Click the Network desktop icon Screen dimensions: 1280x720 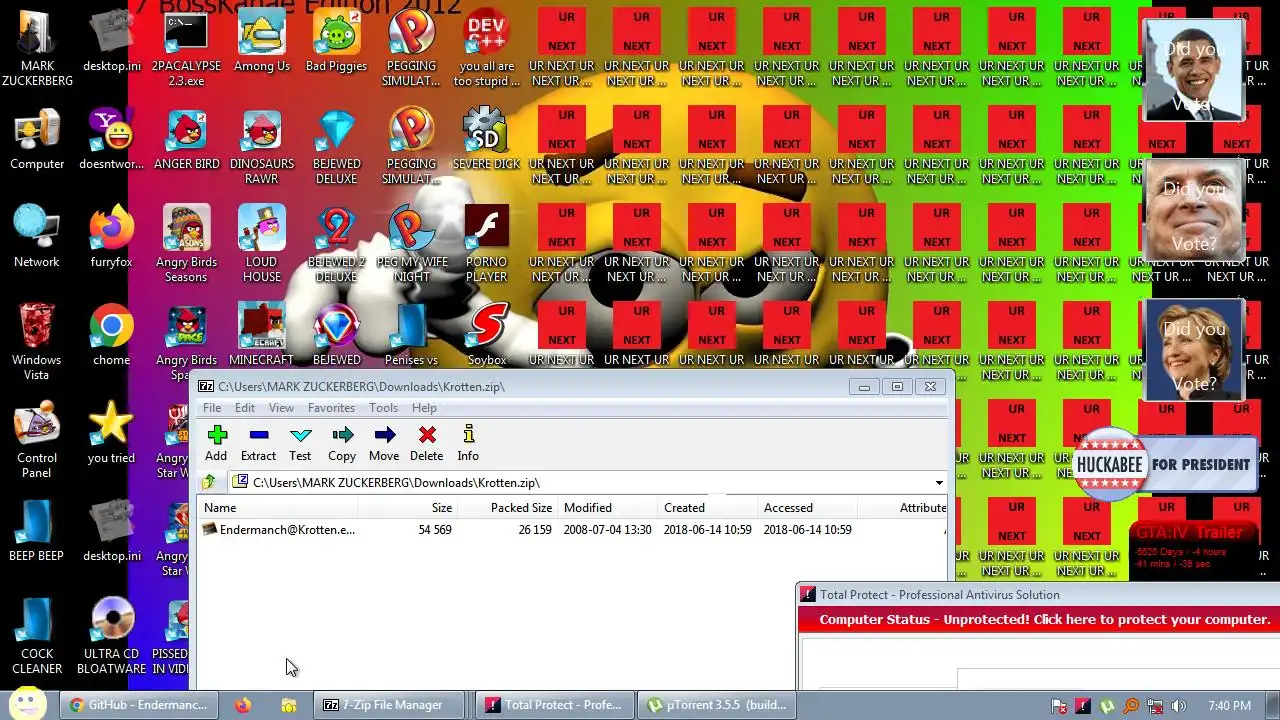coord(37,237)
